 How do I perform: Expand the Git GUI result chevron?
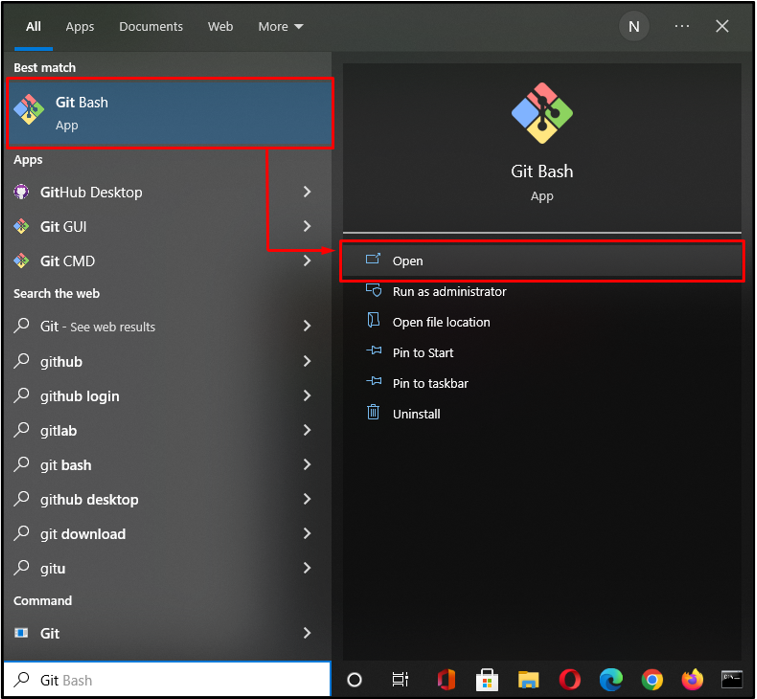[x=307, y=226]
